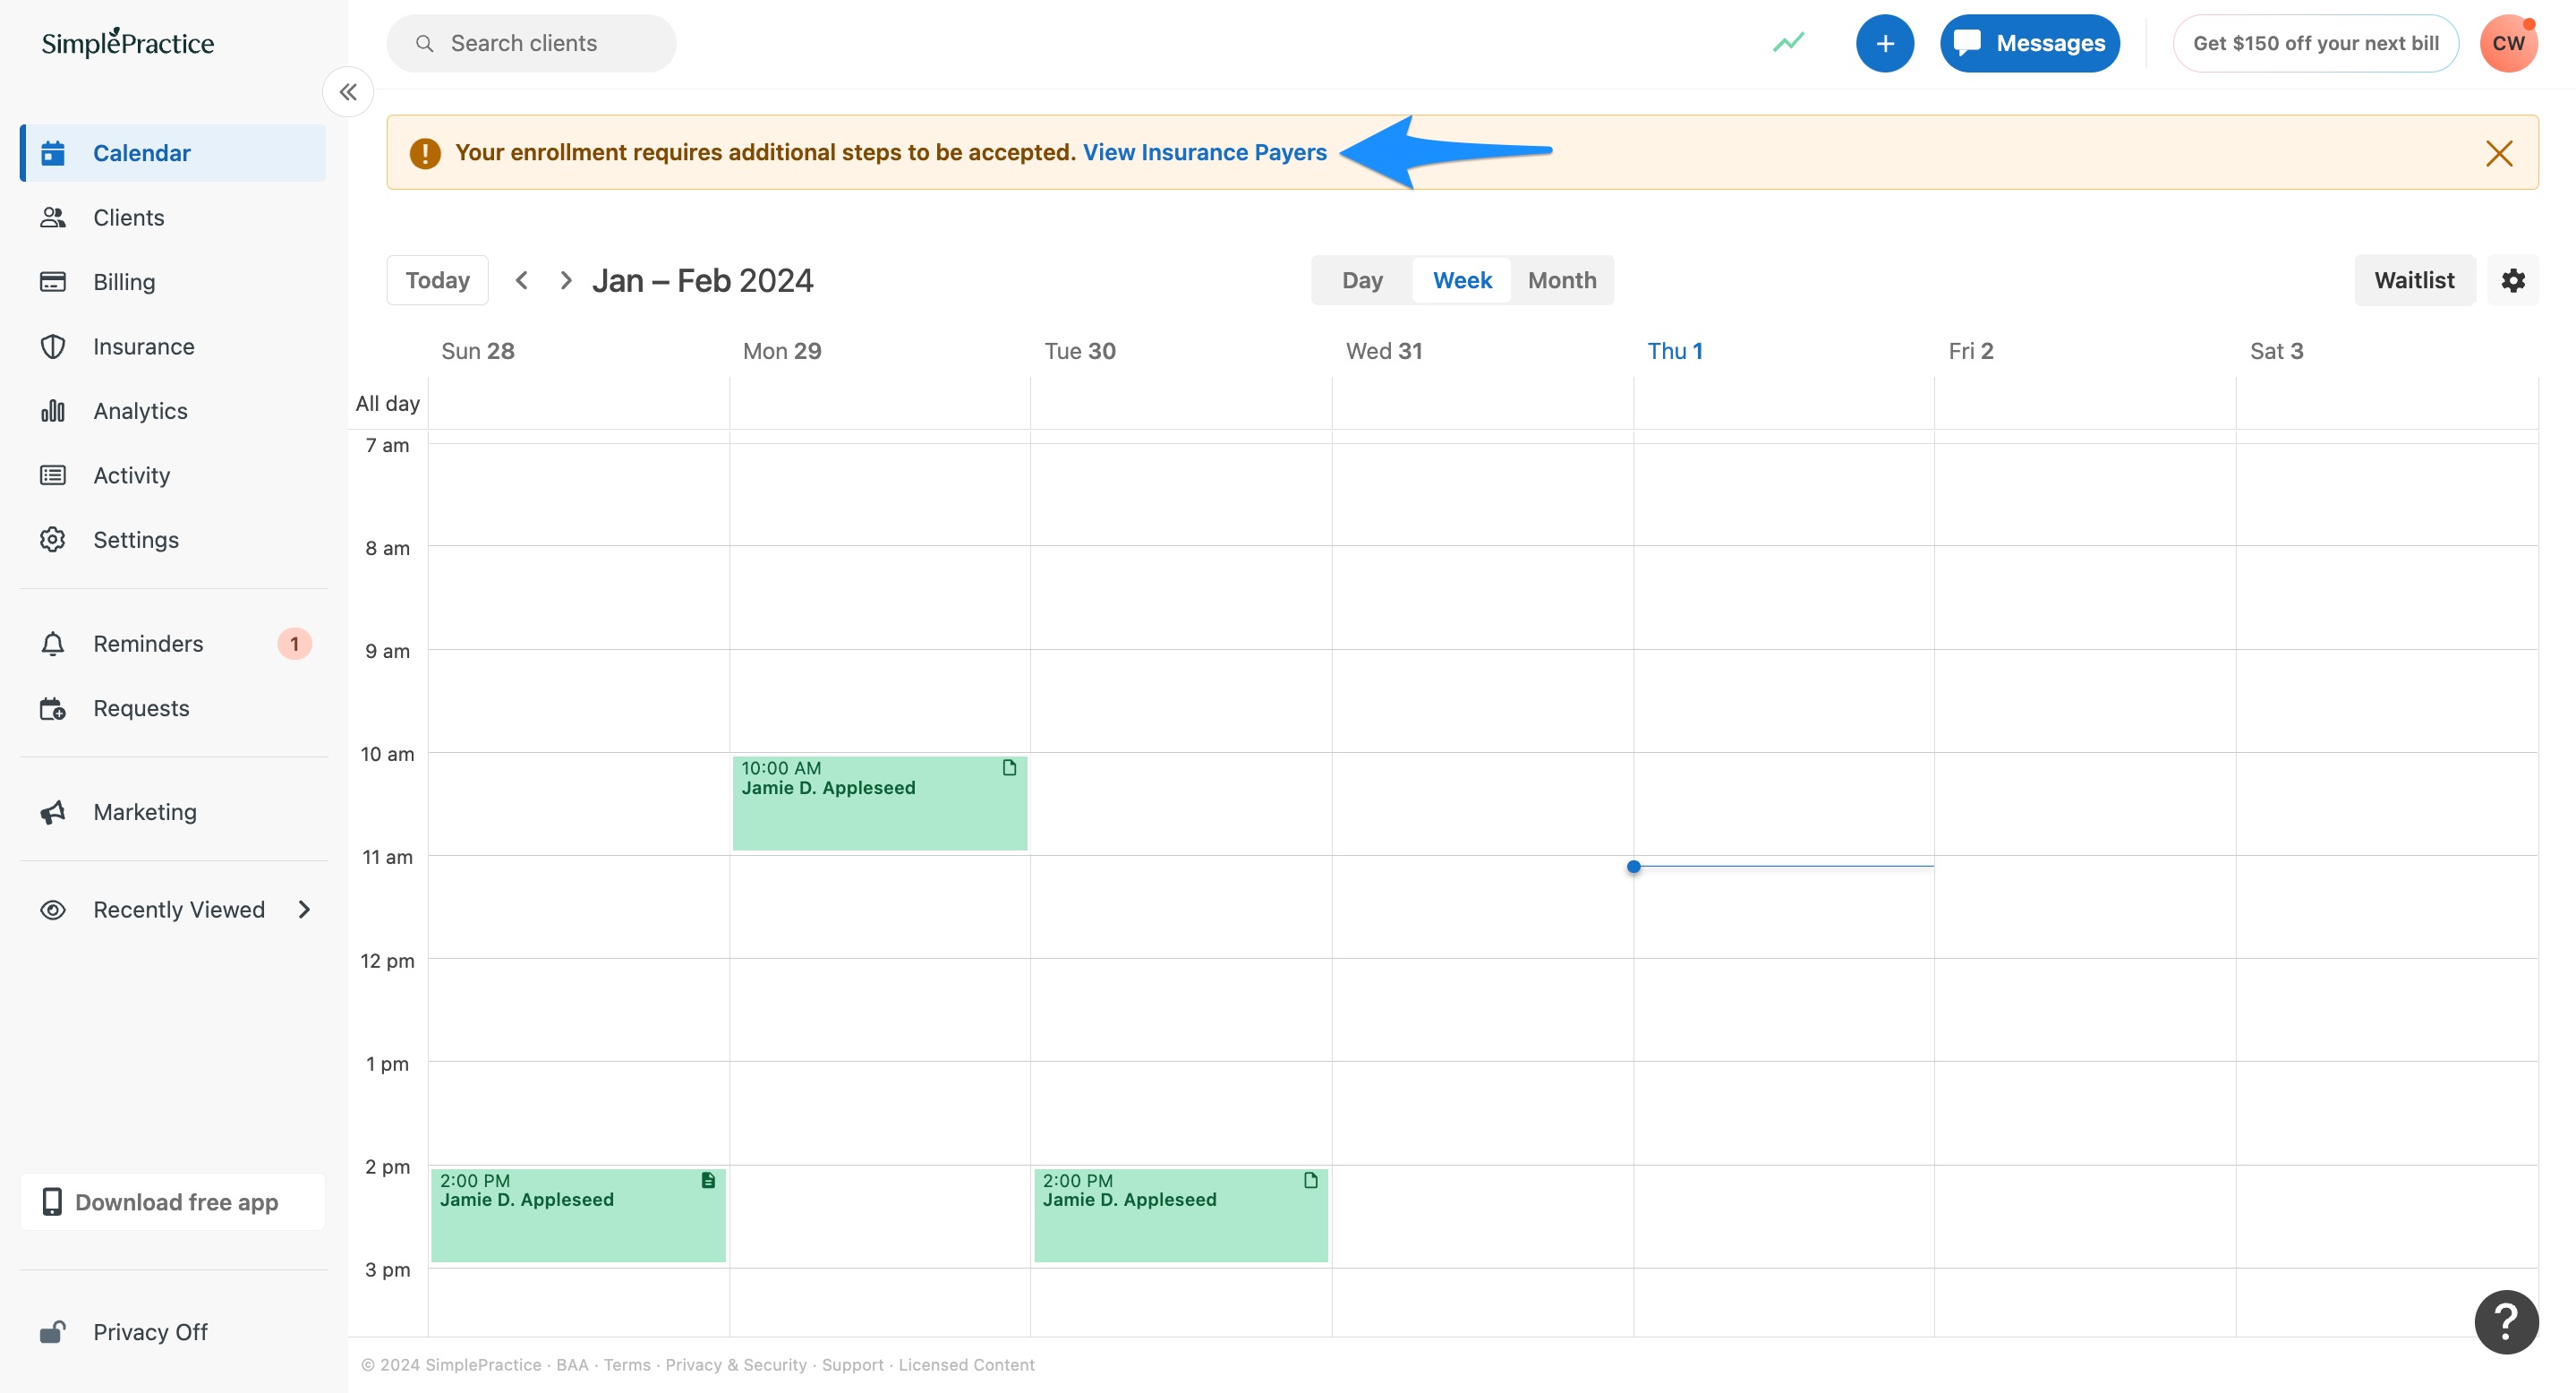Click the Activity list icon
The width and height of the screenshot is (2576, 1393).
coord(53,475)
